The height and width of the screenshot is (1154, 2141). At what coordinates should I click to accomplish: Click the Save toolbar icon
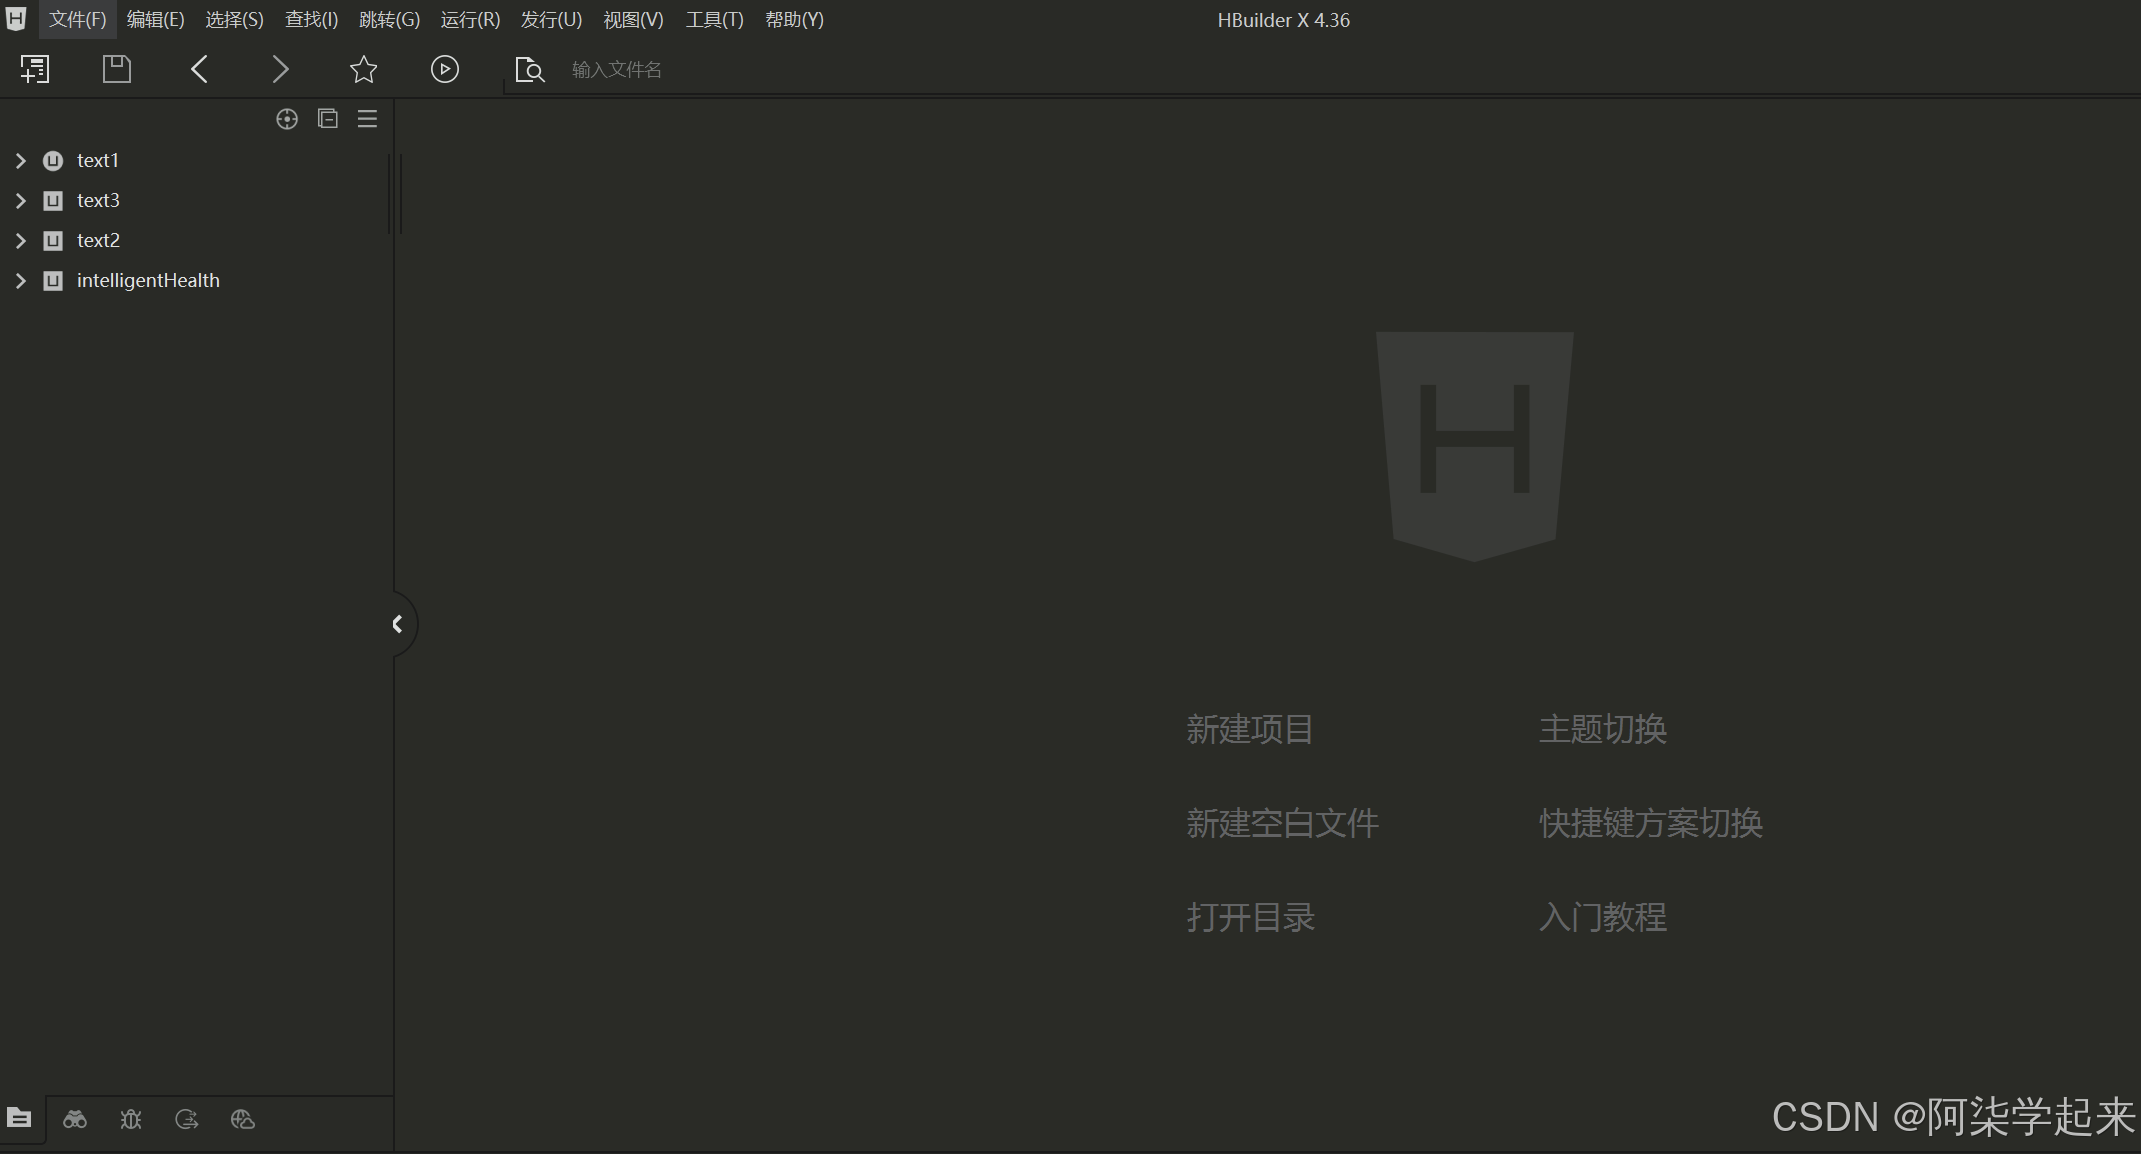point(117,69)
